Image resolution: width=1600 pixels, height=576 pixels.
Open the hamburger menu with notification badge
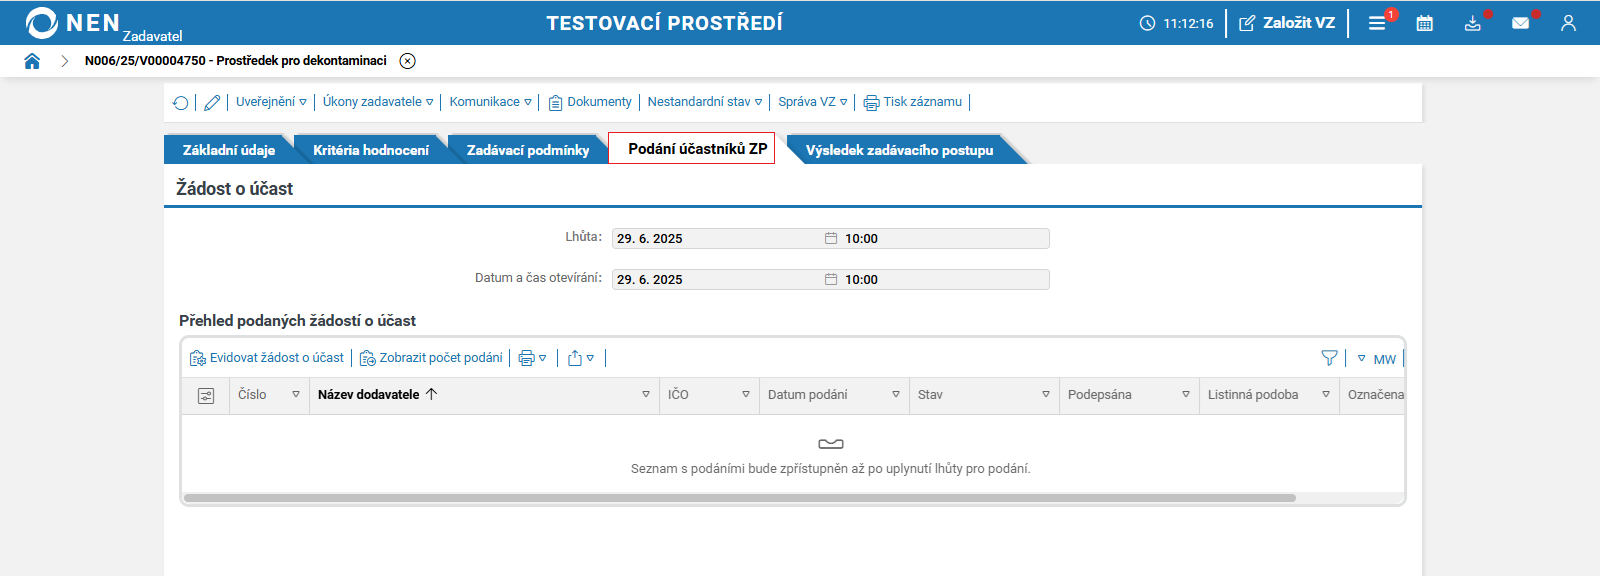point(1377,23)
